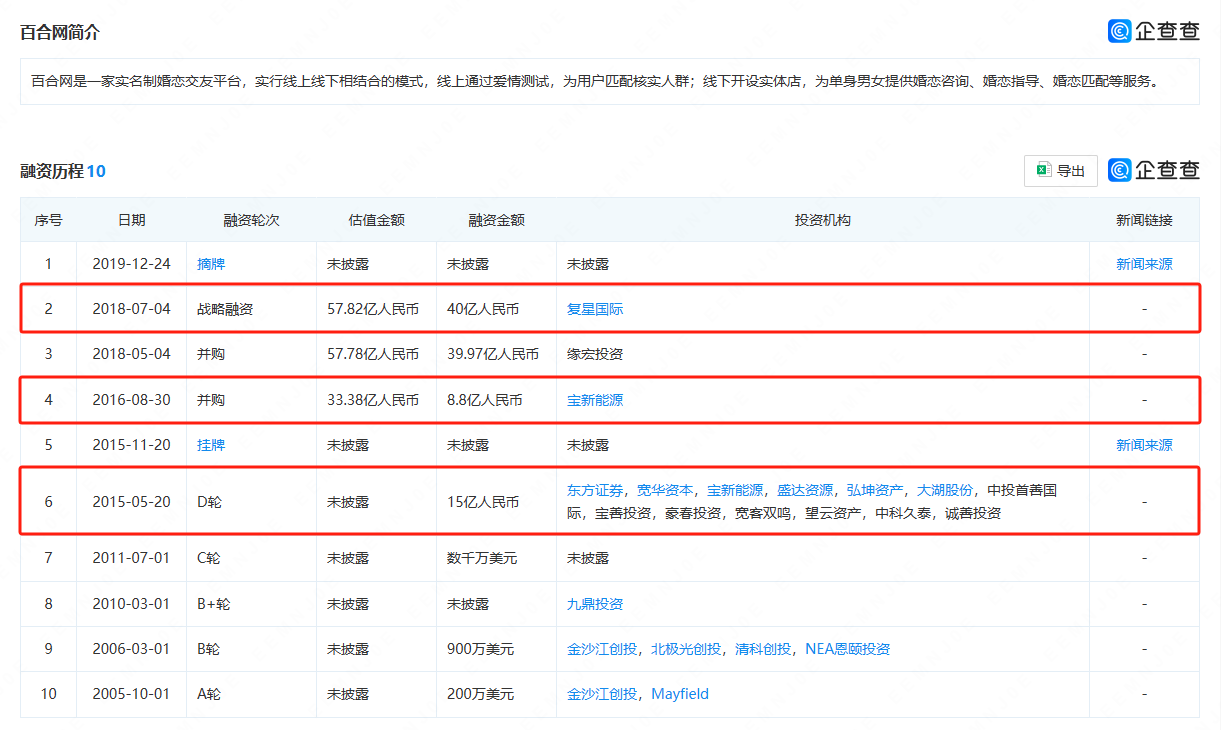Click the 日期 column header
This screenshot has height=730, width=1221.
click(131, 220)
